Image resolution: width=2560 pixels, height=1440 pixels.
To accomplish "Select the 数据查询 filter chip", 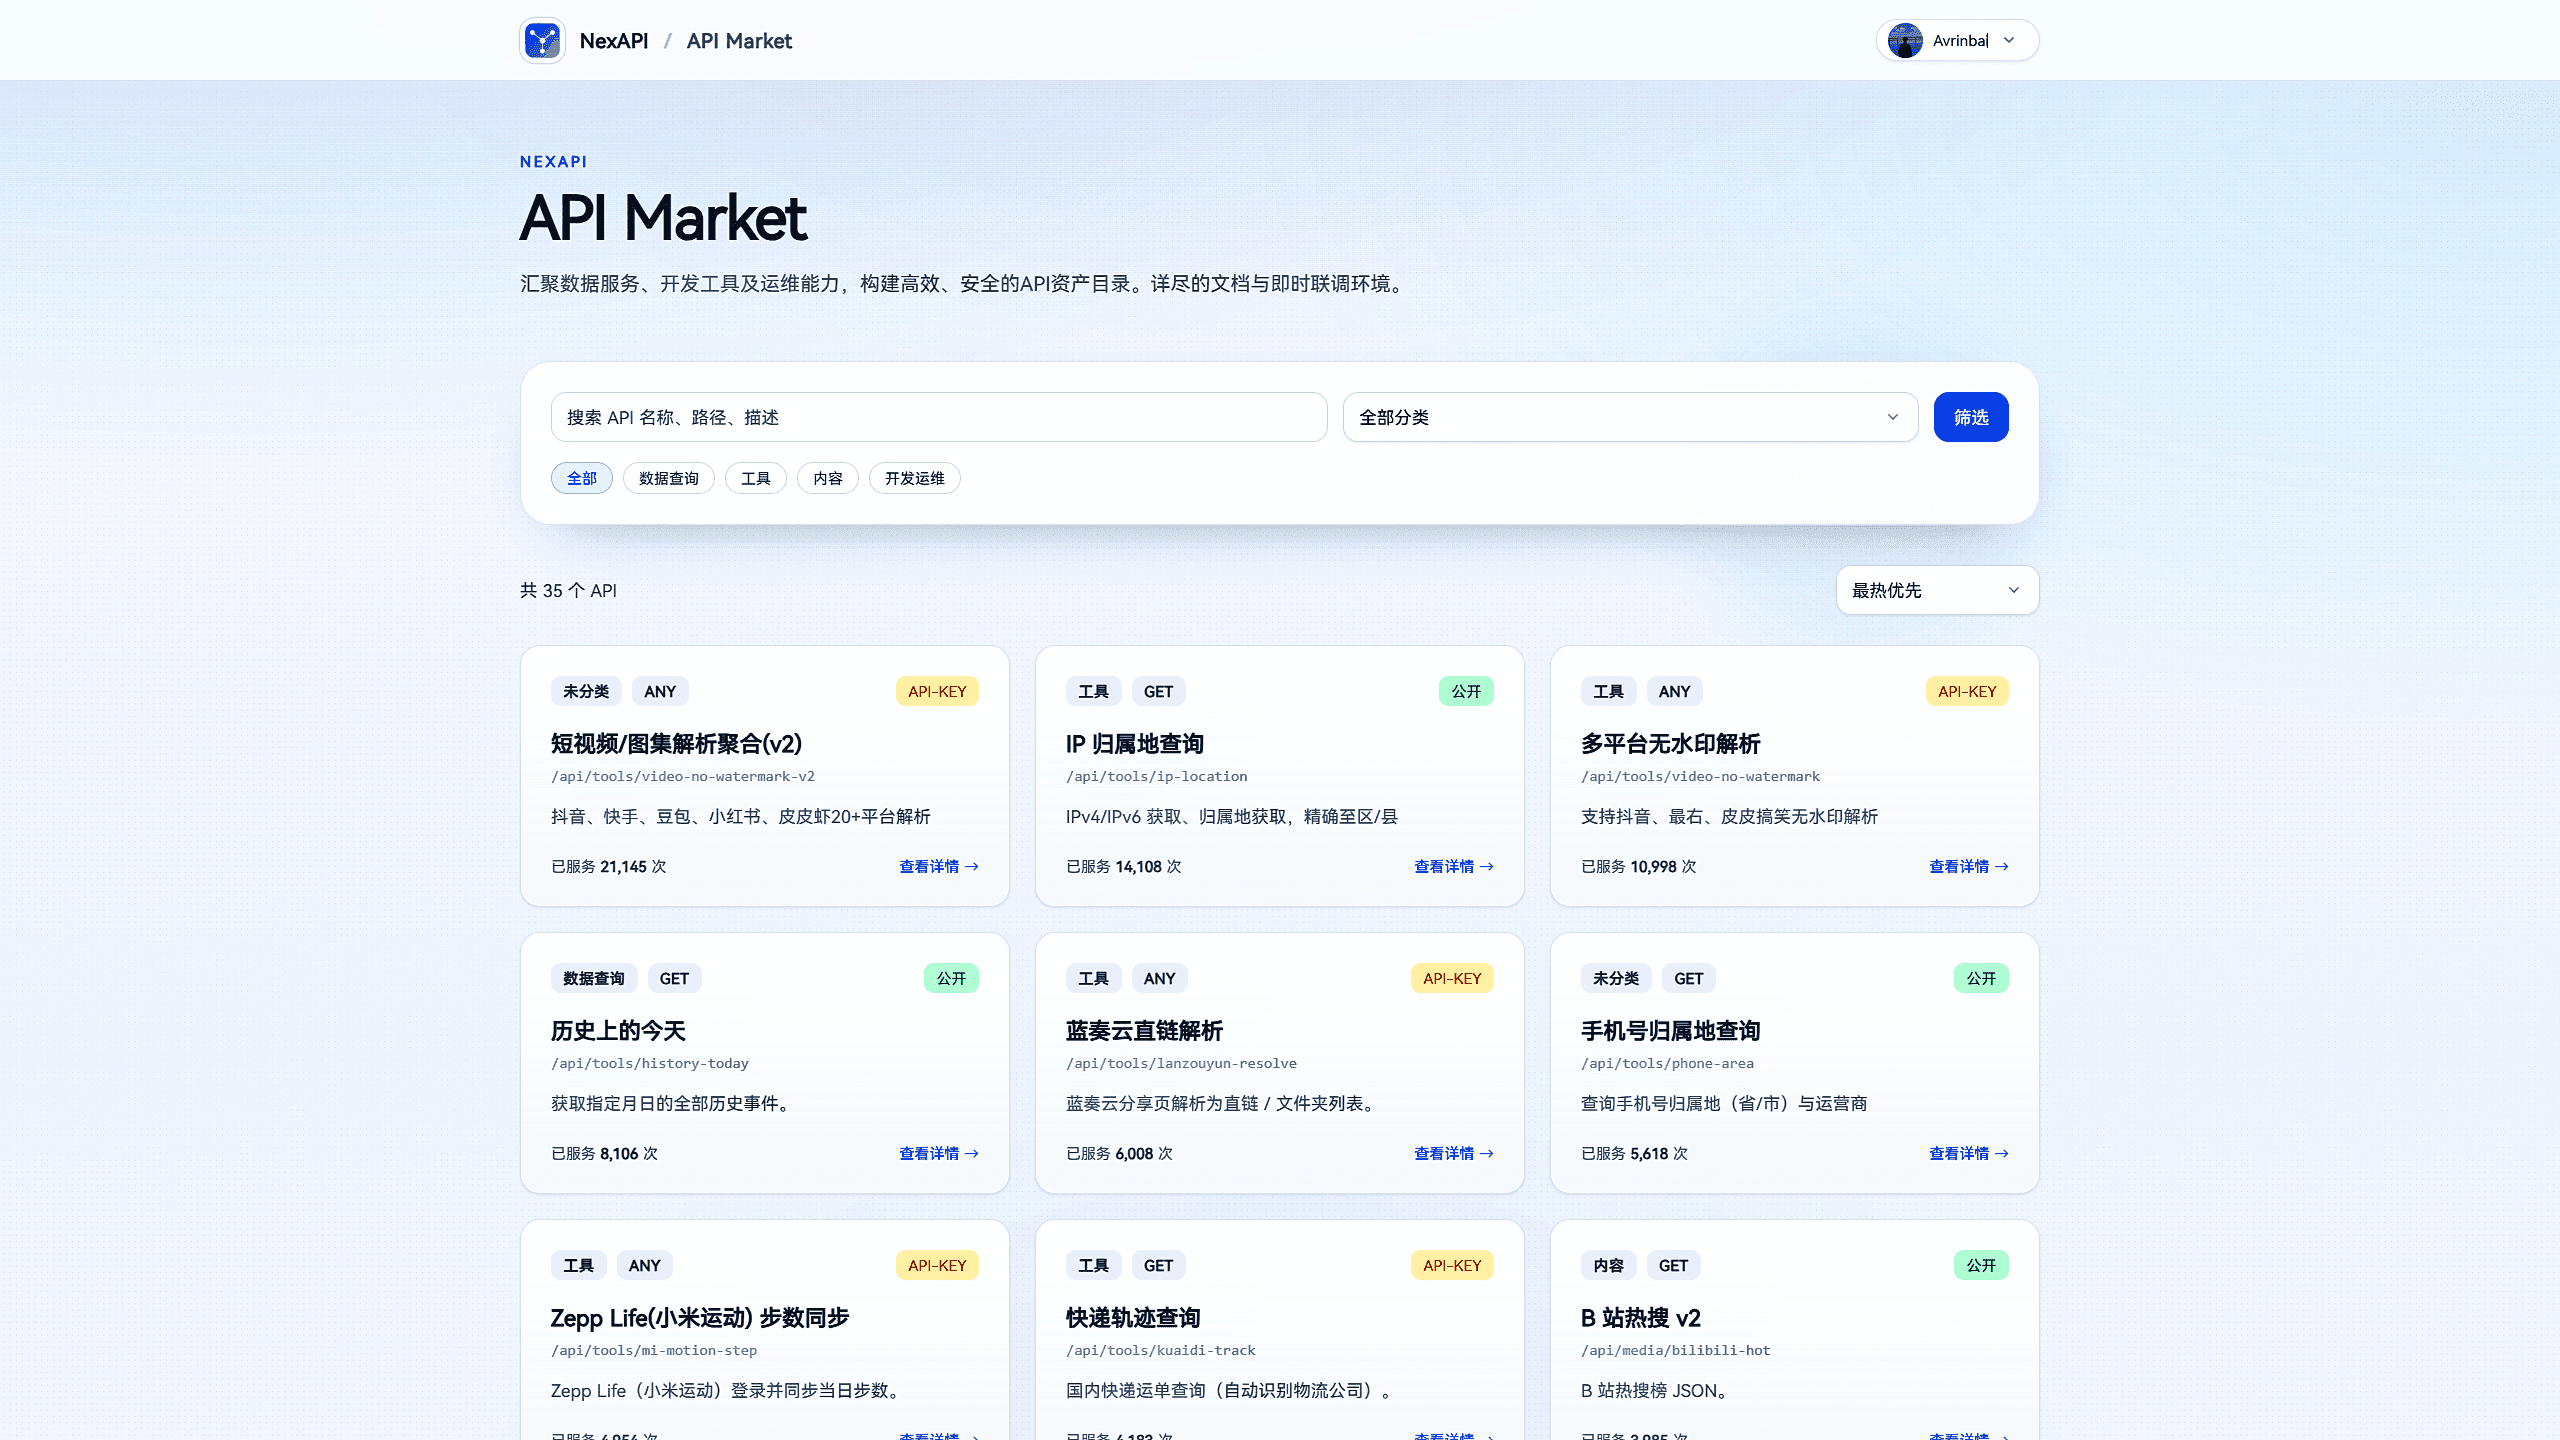I will pos(668,478).
